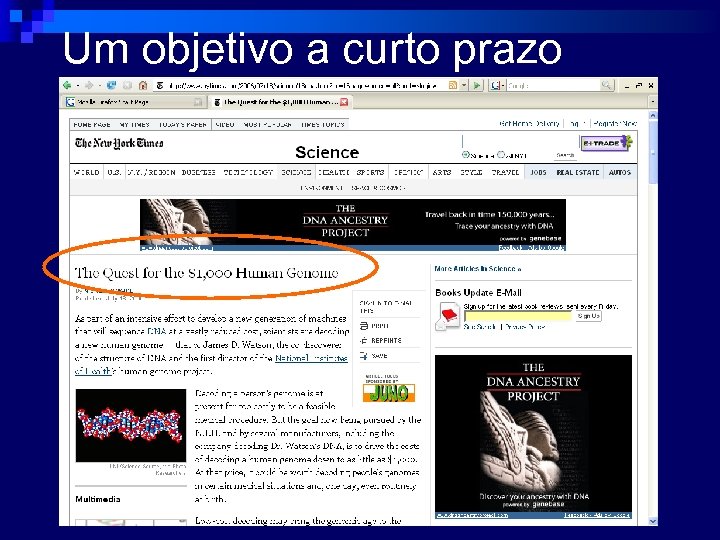The image size is (720, 540).
Task: Open the Today's Paper nav item
Action: [182, 124]
